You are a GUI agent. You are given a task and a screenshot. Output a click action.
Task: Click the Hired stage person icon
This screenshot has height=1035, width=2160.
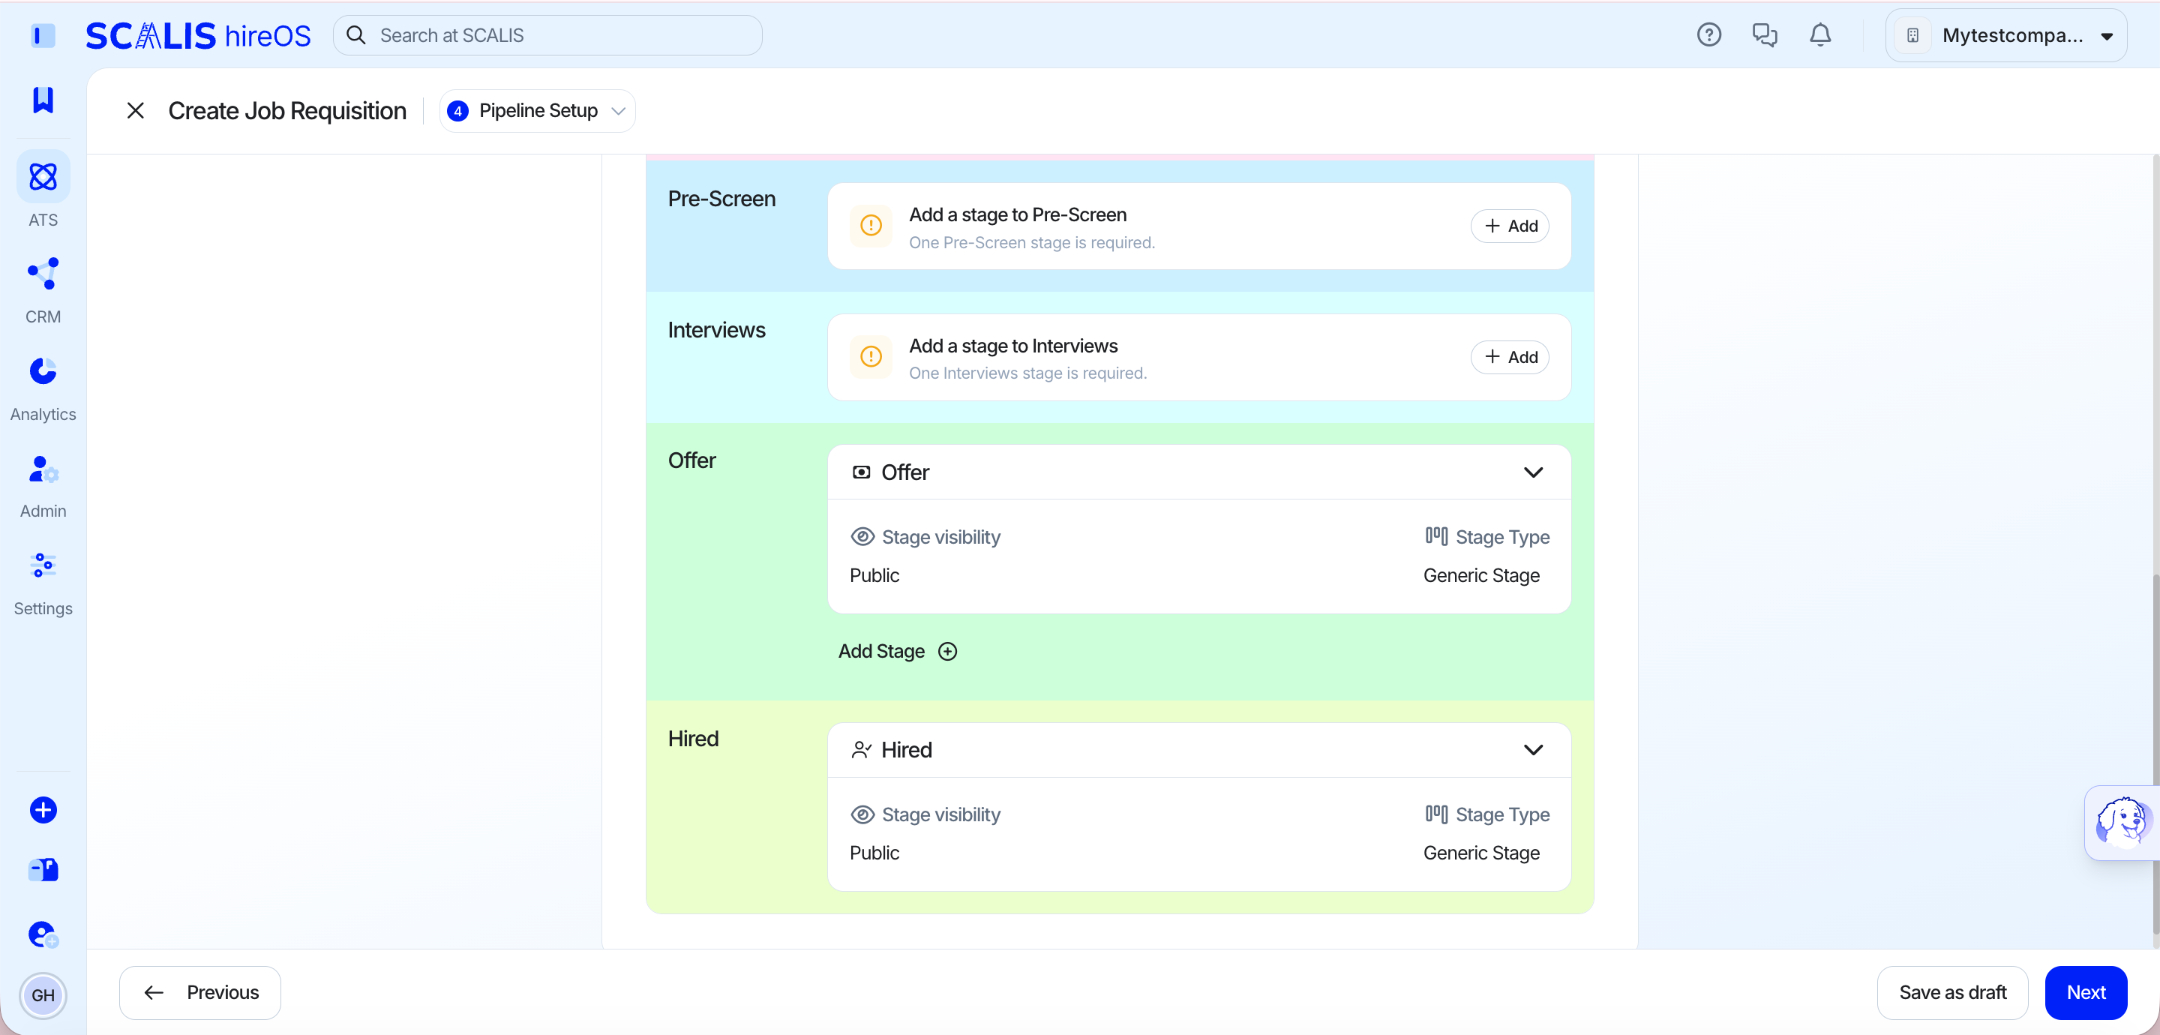(861, 750)
